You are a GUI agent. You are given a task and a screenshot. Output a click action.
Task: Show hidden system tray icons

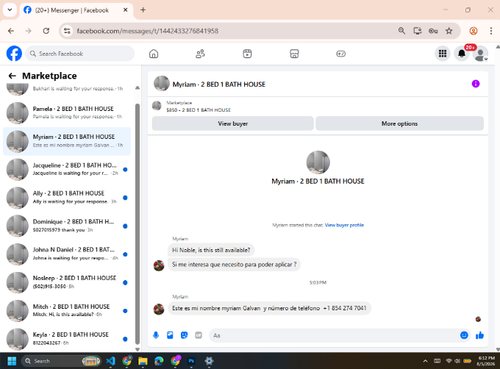(425, 361)
